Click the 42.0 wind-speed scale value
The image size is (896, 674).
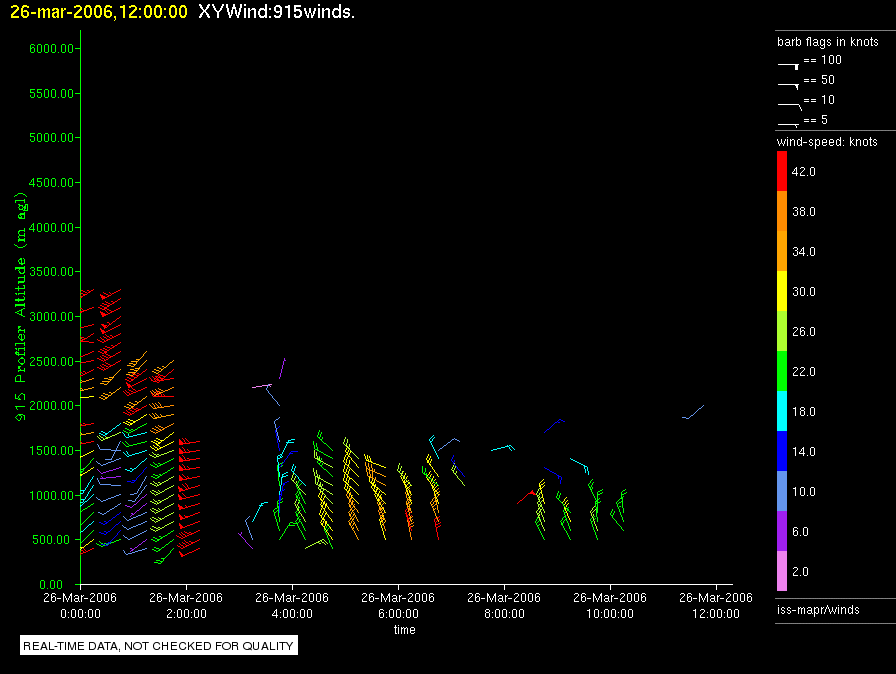(x=803, y=172)
